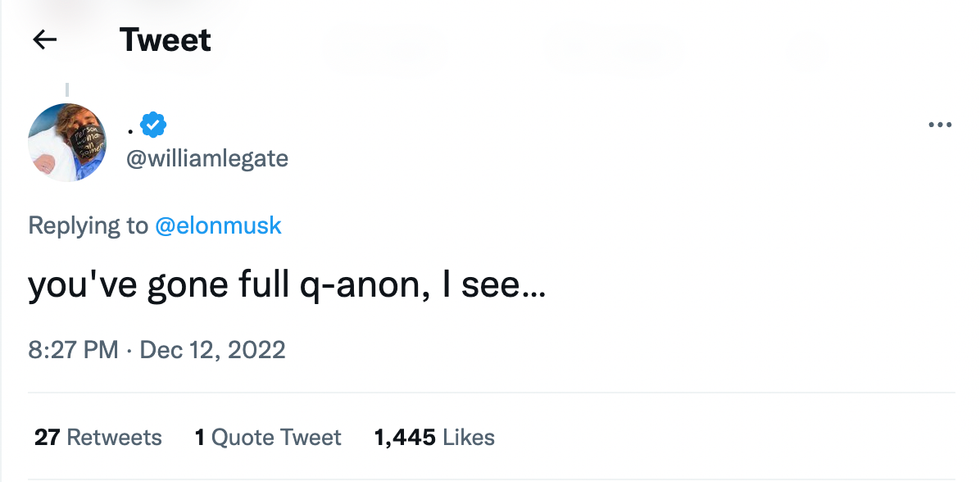Click the thread connector line above avatar
The height and width of the screenshot is (482, 980).
tap(67, 90)
